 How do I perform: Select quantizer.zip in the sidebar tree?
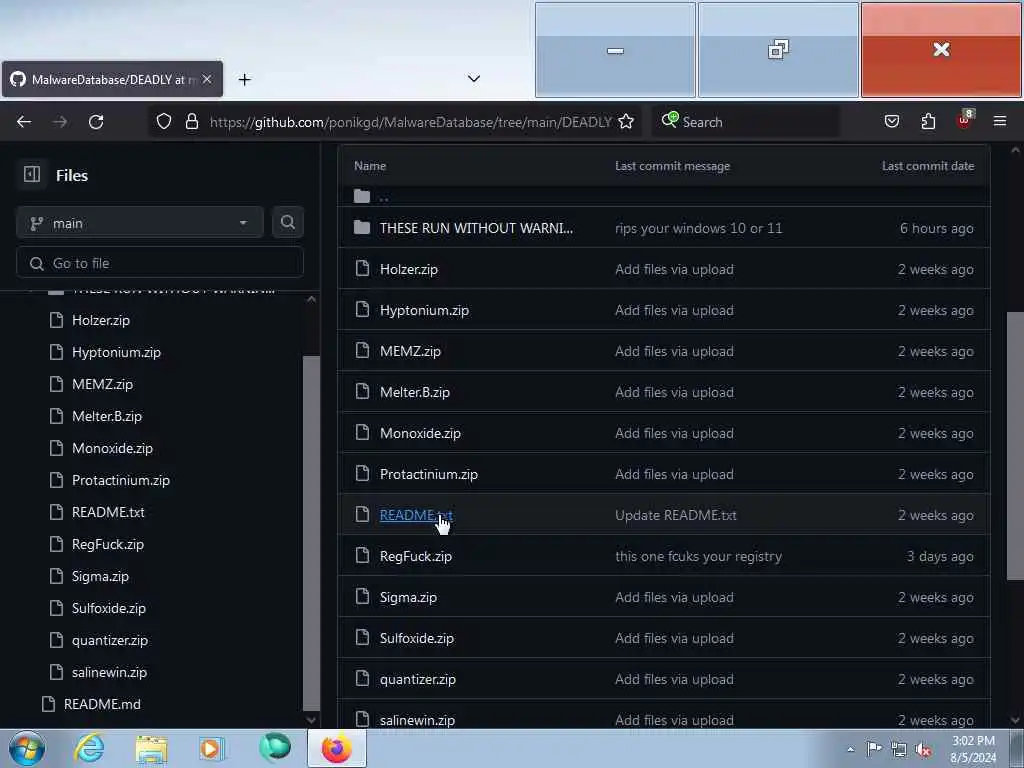click(110, 640)
